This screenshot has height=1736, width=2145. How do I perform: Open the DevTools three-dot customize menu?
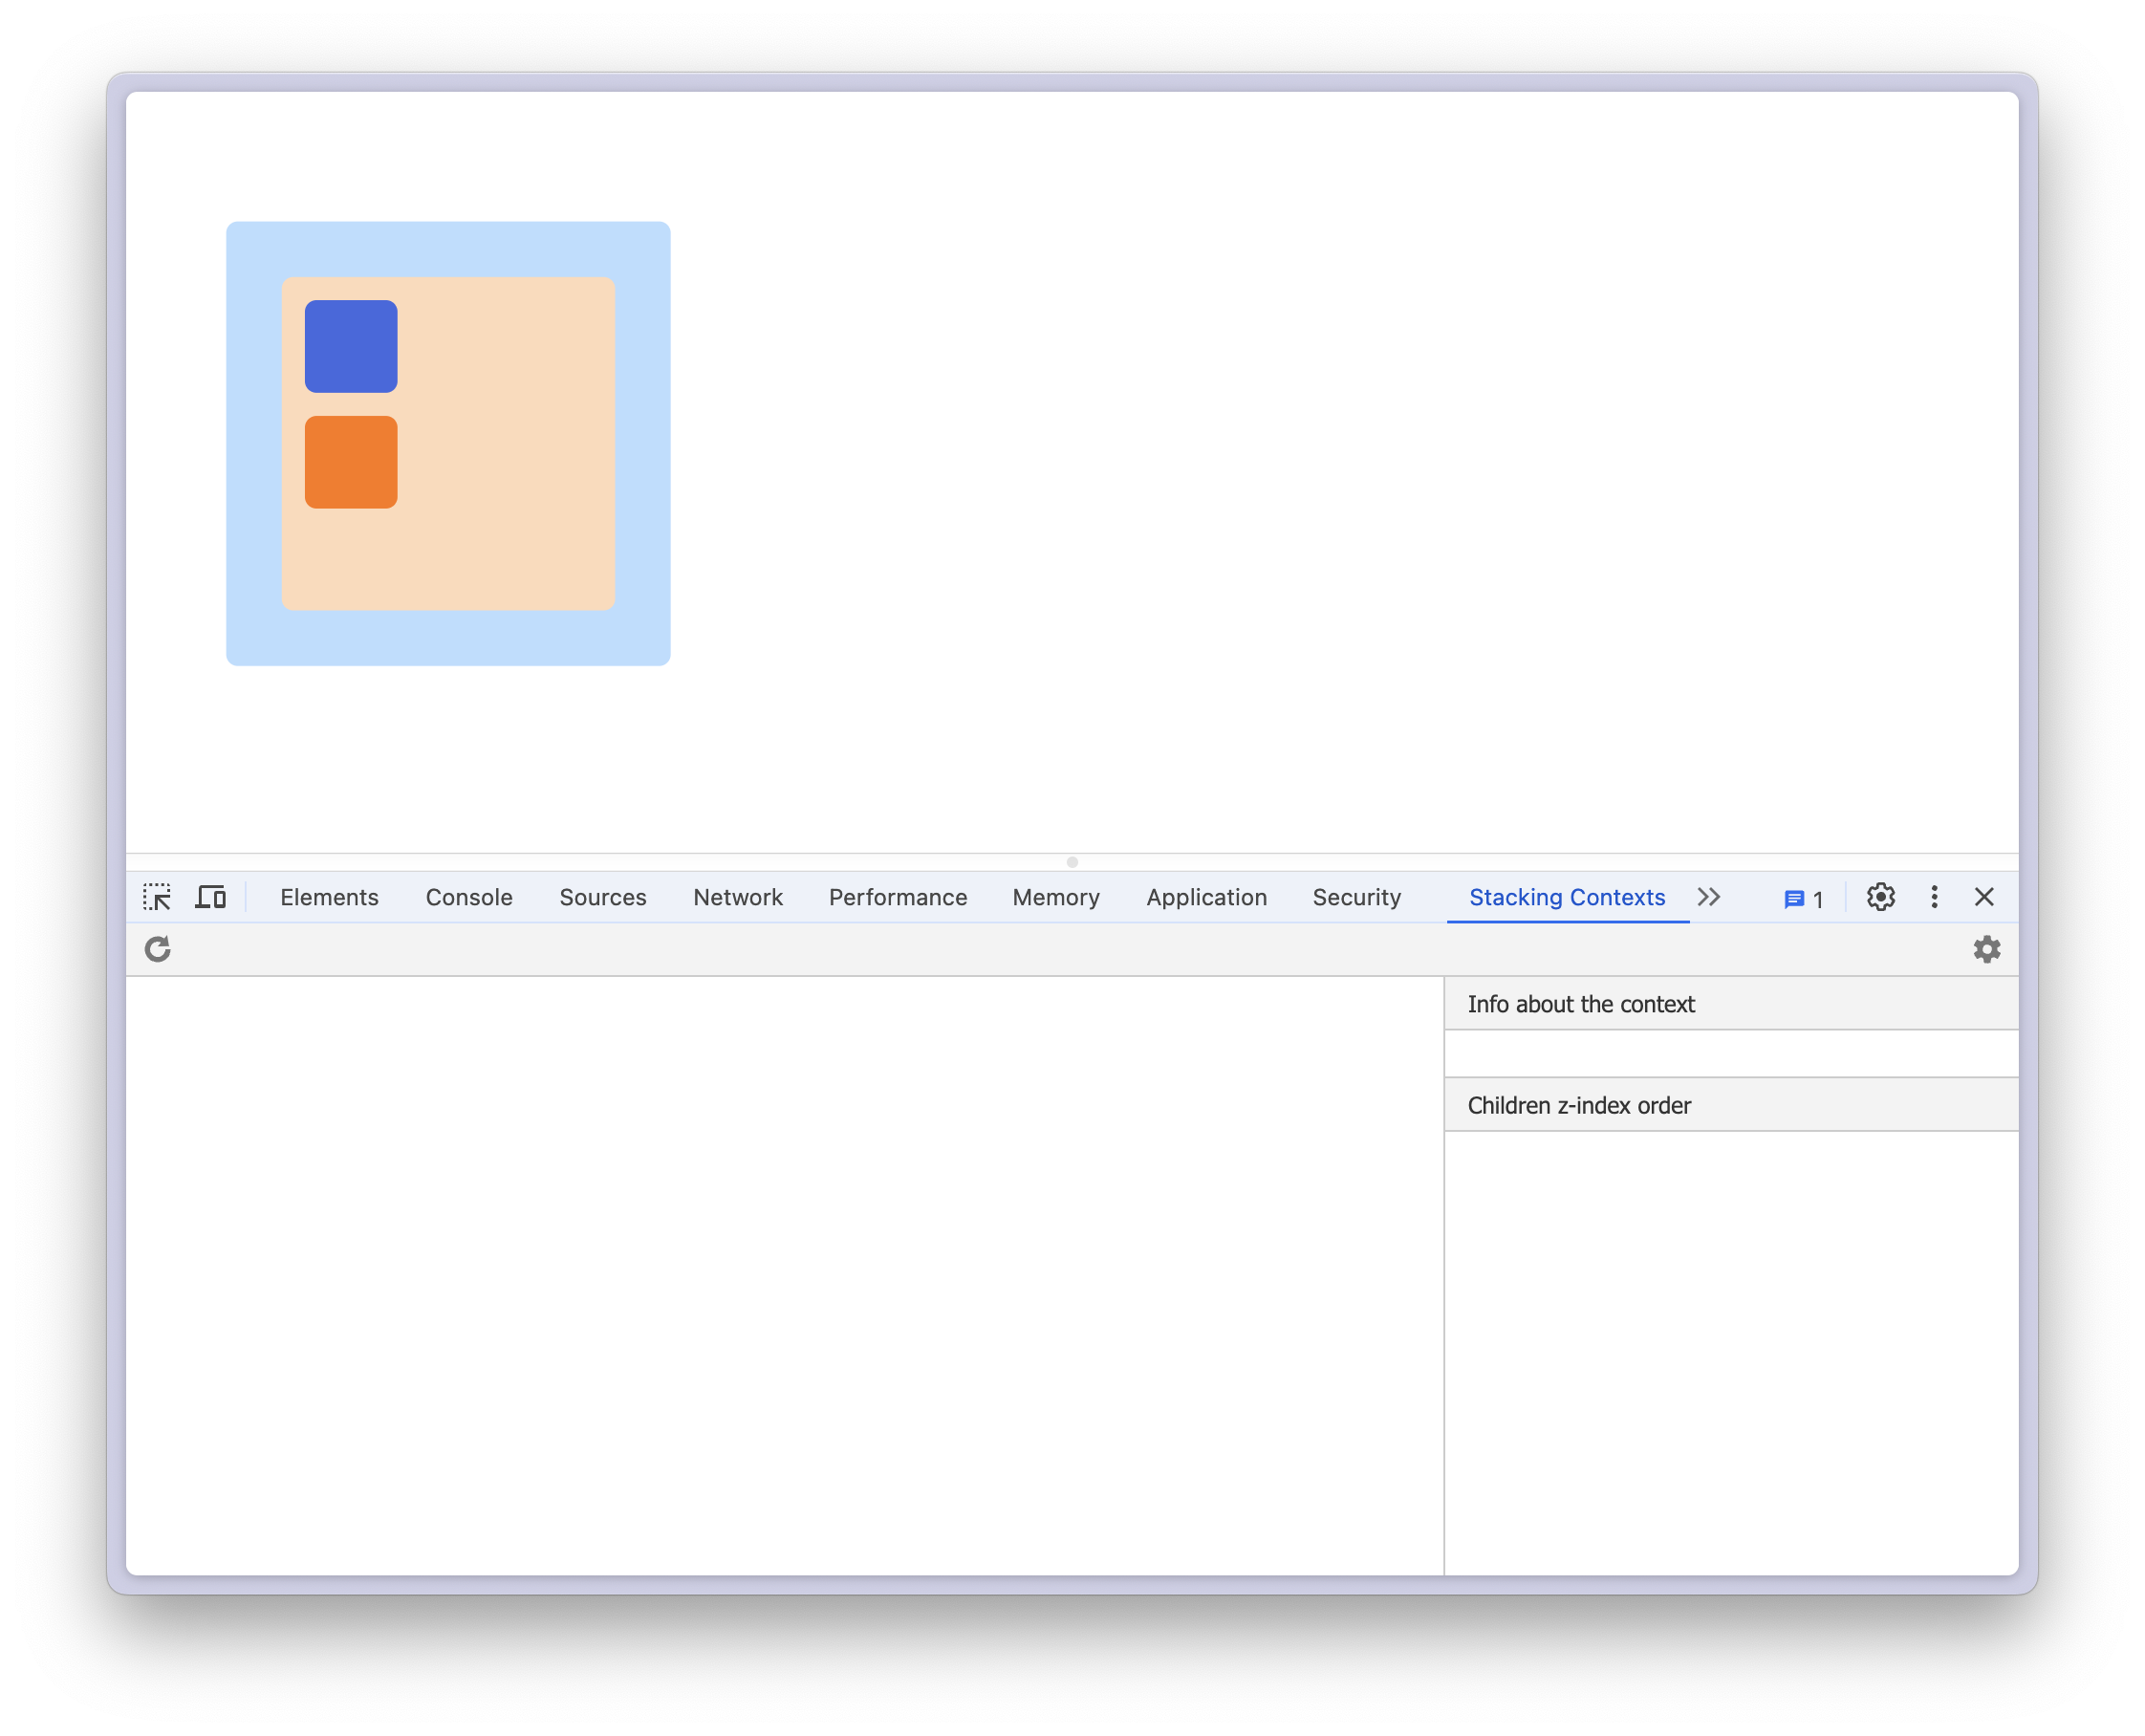coord(1934,897)
